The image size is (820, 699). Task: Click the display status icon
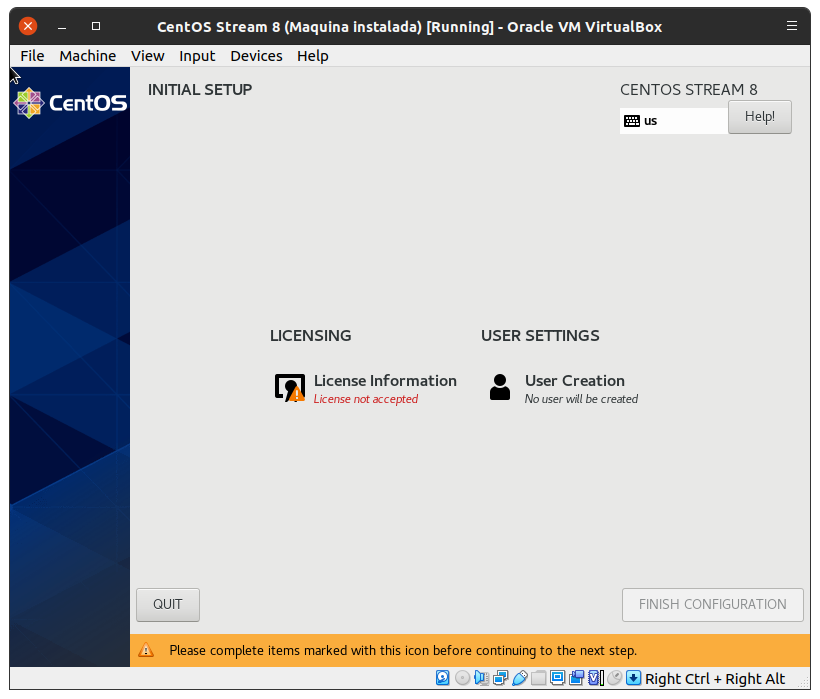pyautogui.click(x=558, y=678)
